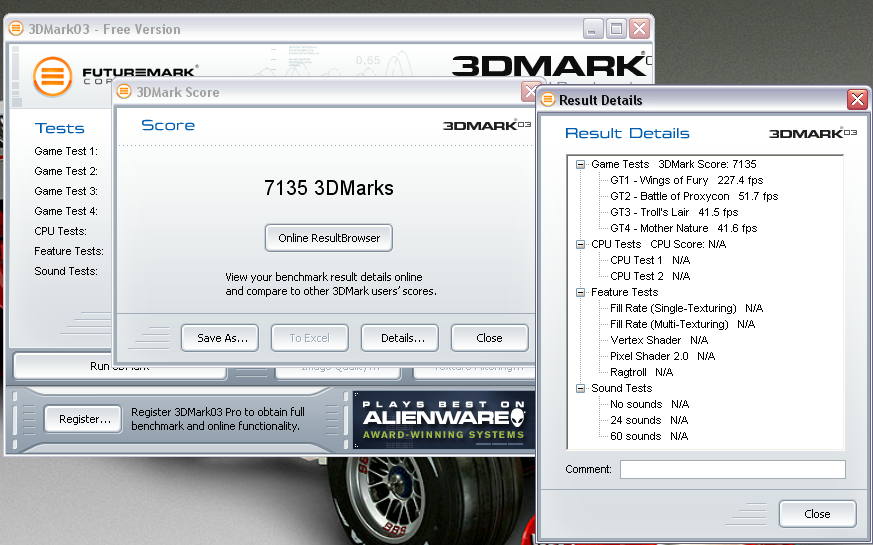This screenshot has height=545, width=873.
Task: Select the 24 sounds row
Action: tap(649, 421)
